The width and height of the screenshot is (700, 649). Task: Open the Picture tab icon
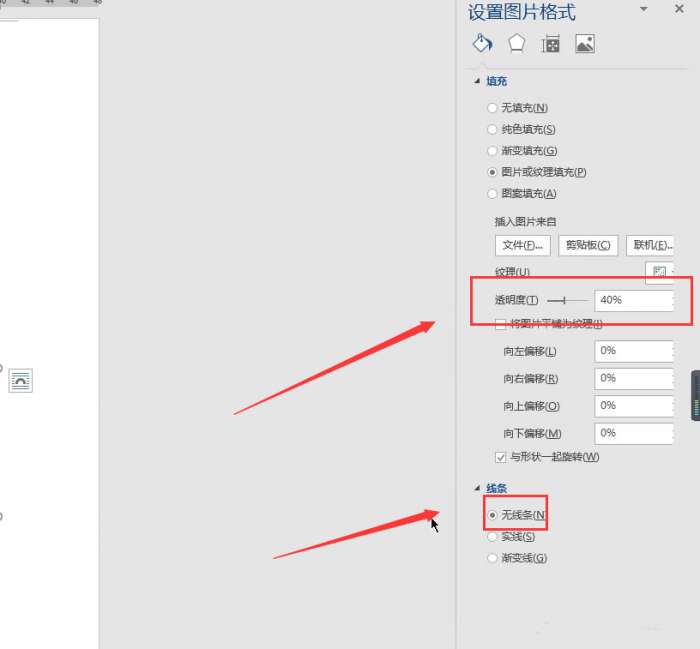tap(585, 44)
